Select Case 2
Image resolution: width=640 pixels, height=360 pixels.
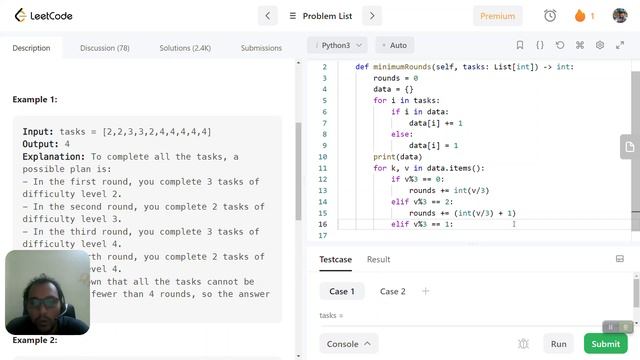[x=392, y=291]
